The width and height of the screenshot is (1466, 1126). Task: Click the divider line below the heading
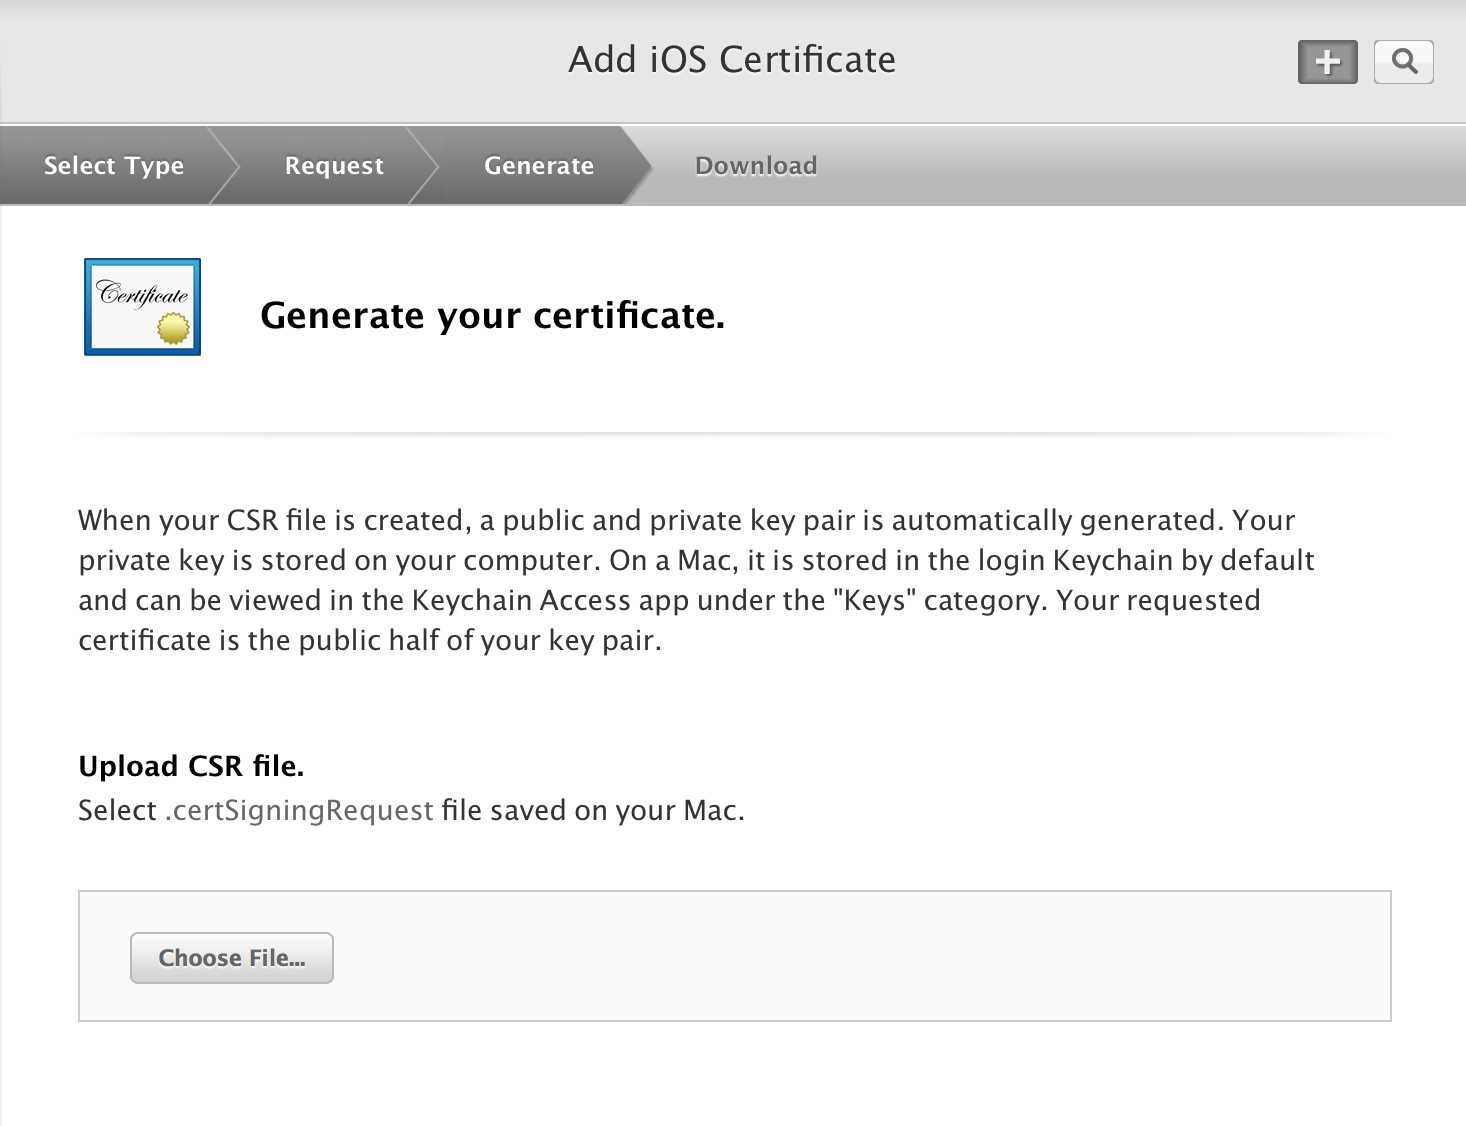tap(734, 434)
